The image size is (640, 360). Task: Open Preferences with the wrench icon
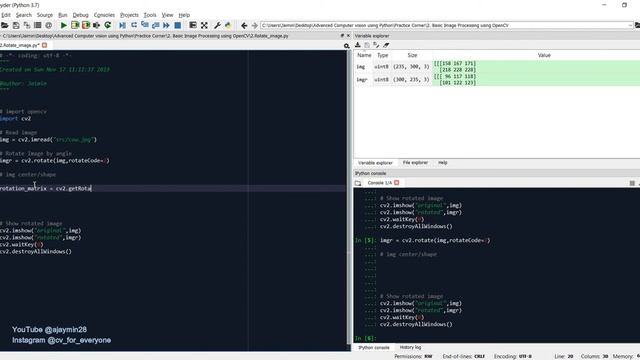[217, 25]
